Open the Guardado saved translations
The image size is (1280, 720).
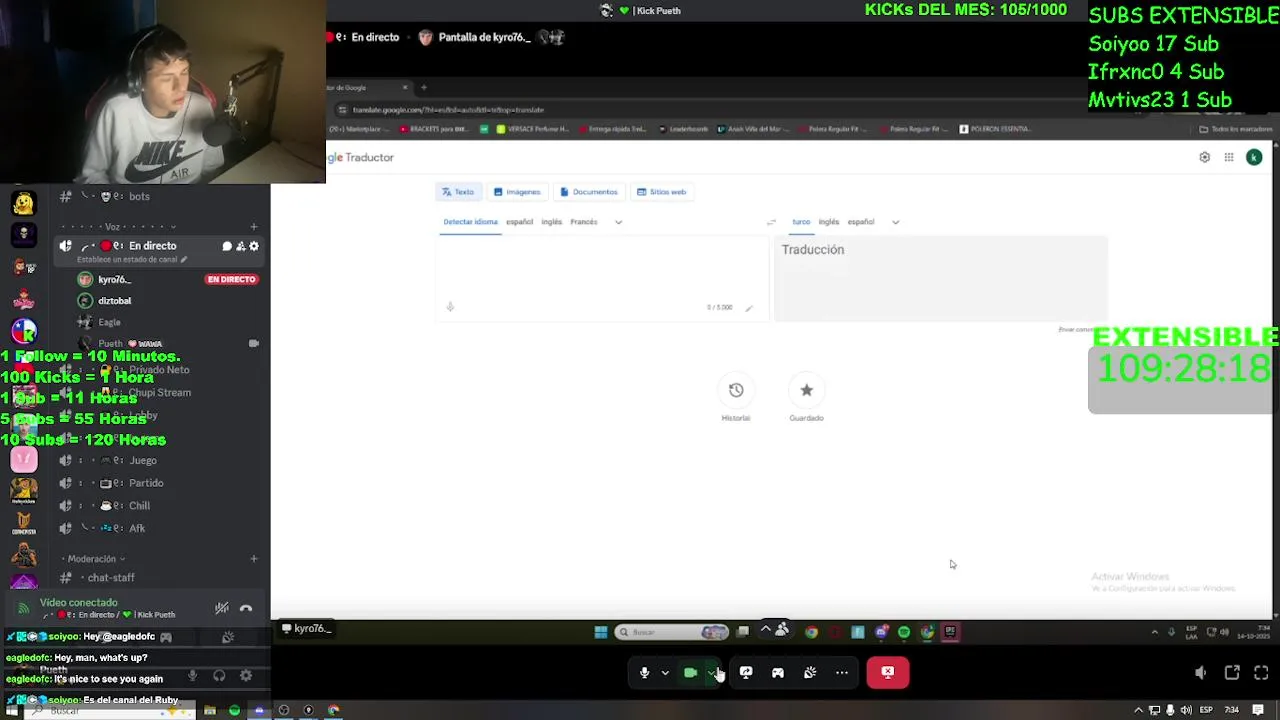[806, 399]
